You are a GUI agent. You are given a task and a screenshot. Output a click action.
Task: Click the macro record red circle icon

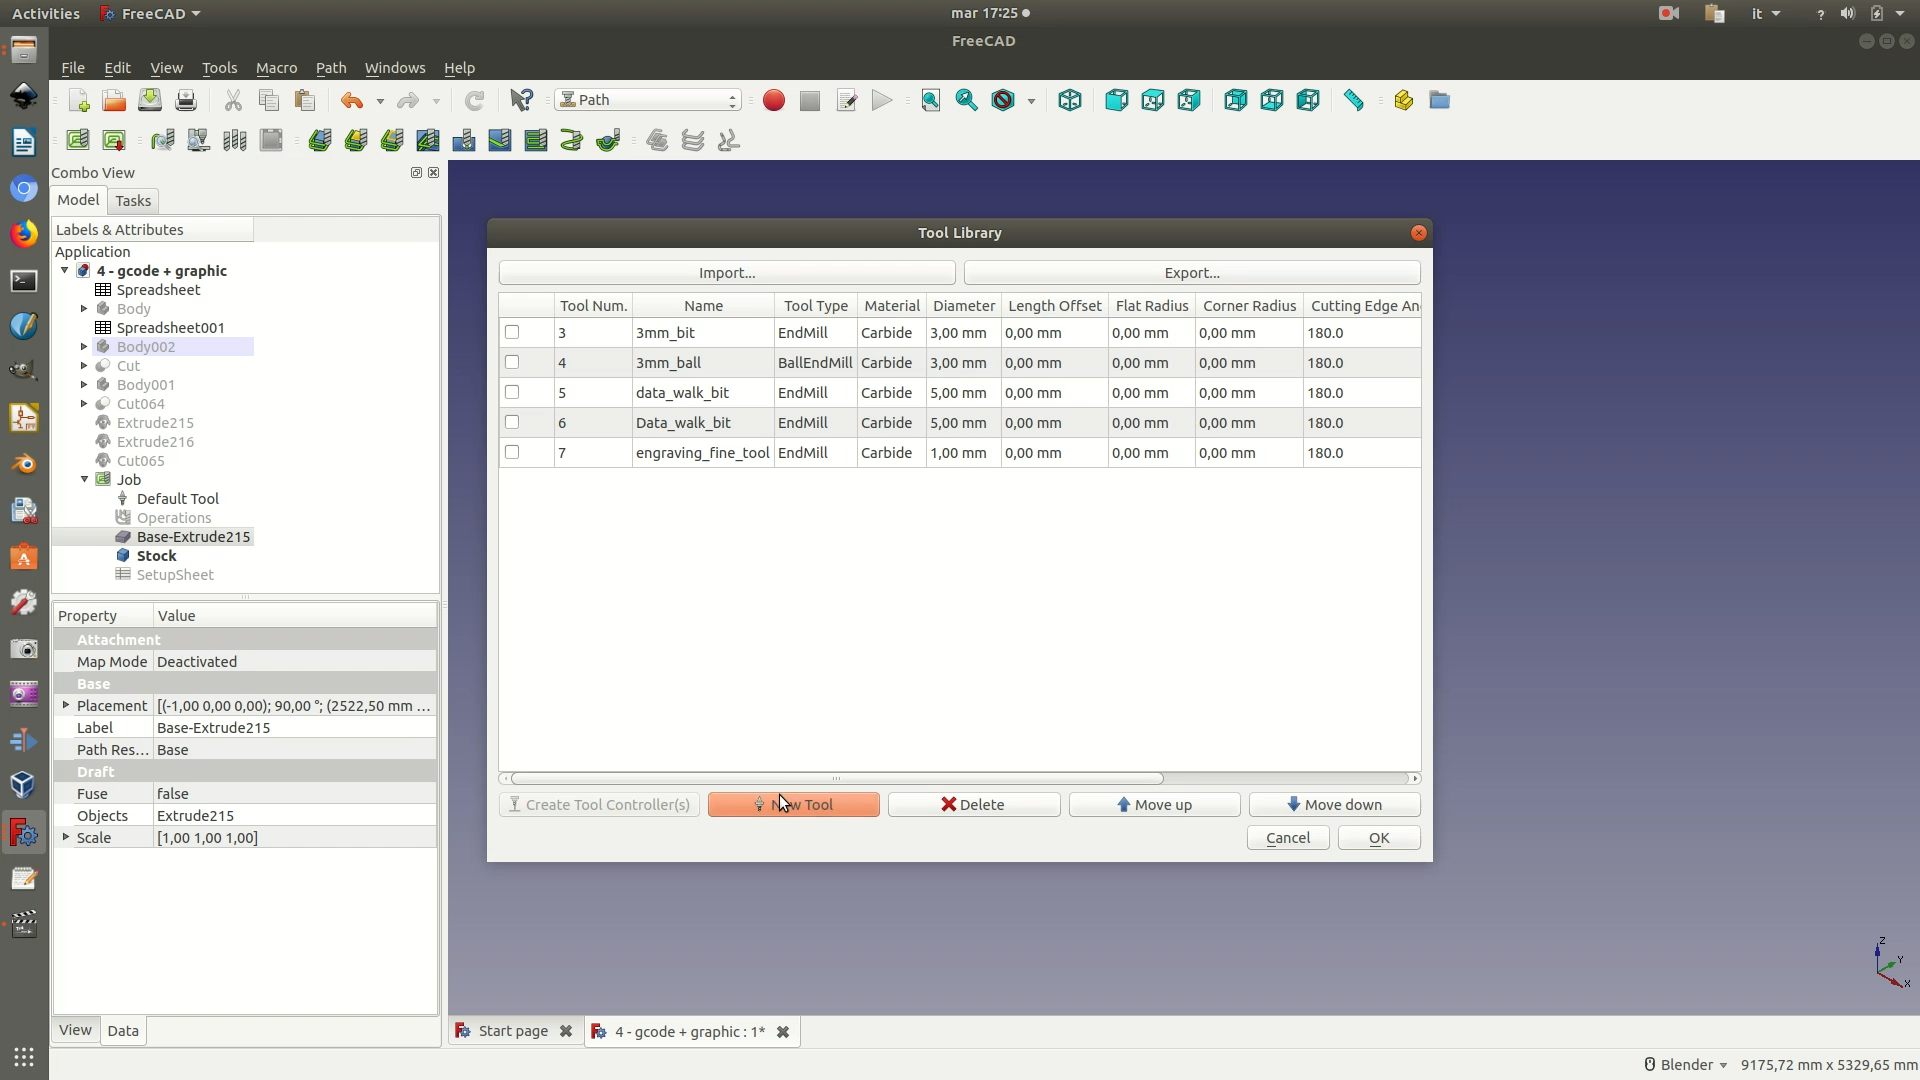click(773, 101)
